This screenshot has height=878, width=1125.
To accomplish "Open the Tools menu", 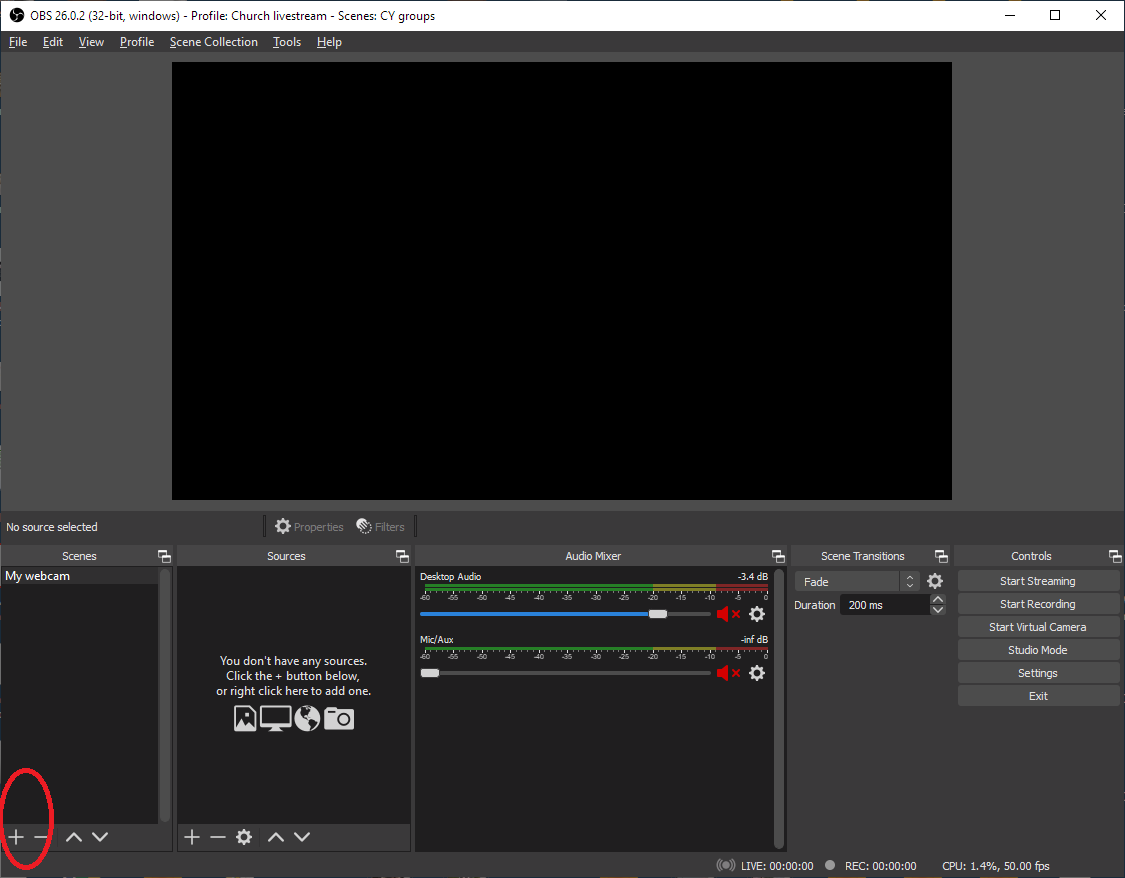I will point(287,42).
